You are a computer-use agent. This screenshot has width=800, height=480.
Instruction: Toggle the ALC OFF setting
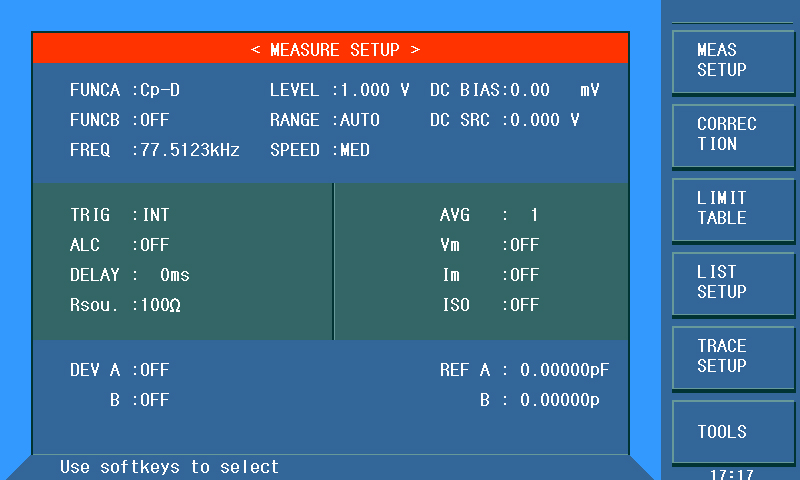click(x=155, y=245)
